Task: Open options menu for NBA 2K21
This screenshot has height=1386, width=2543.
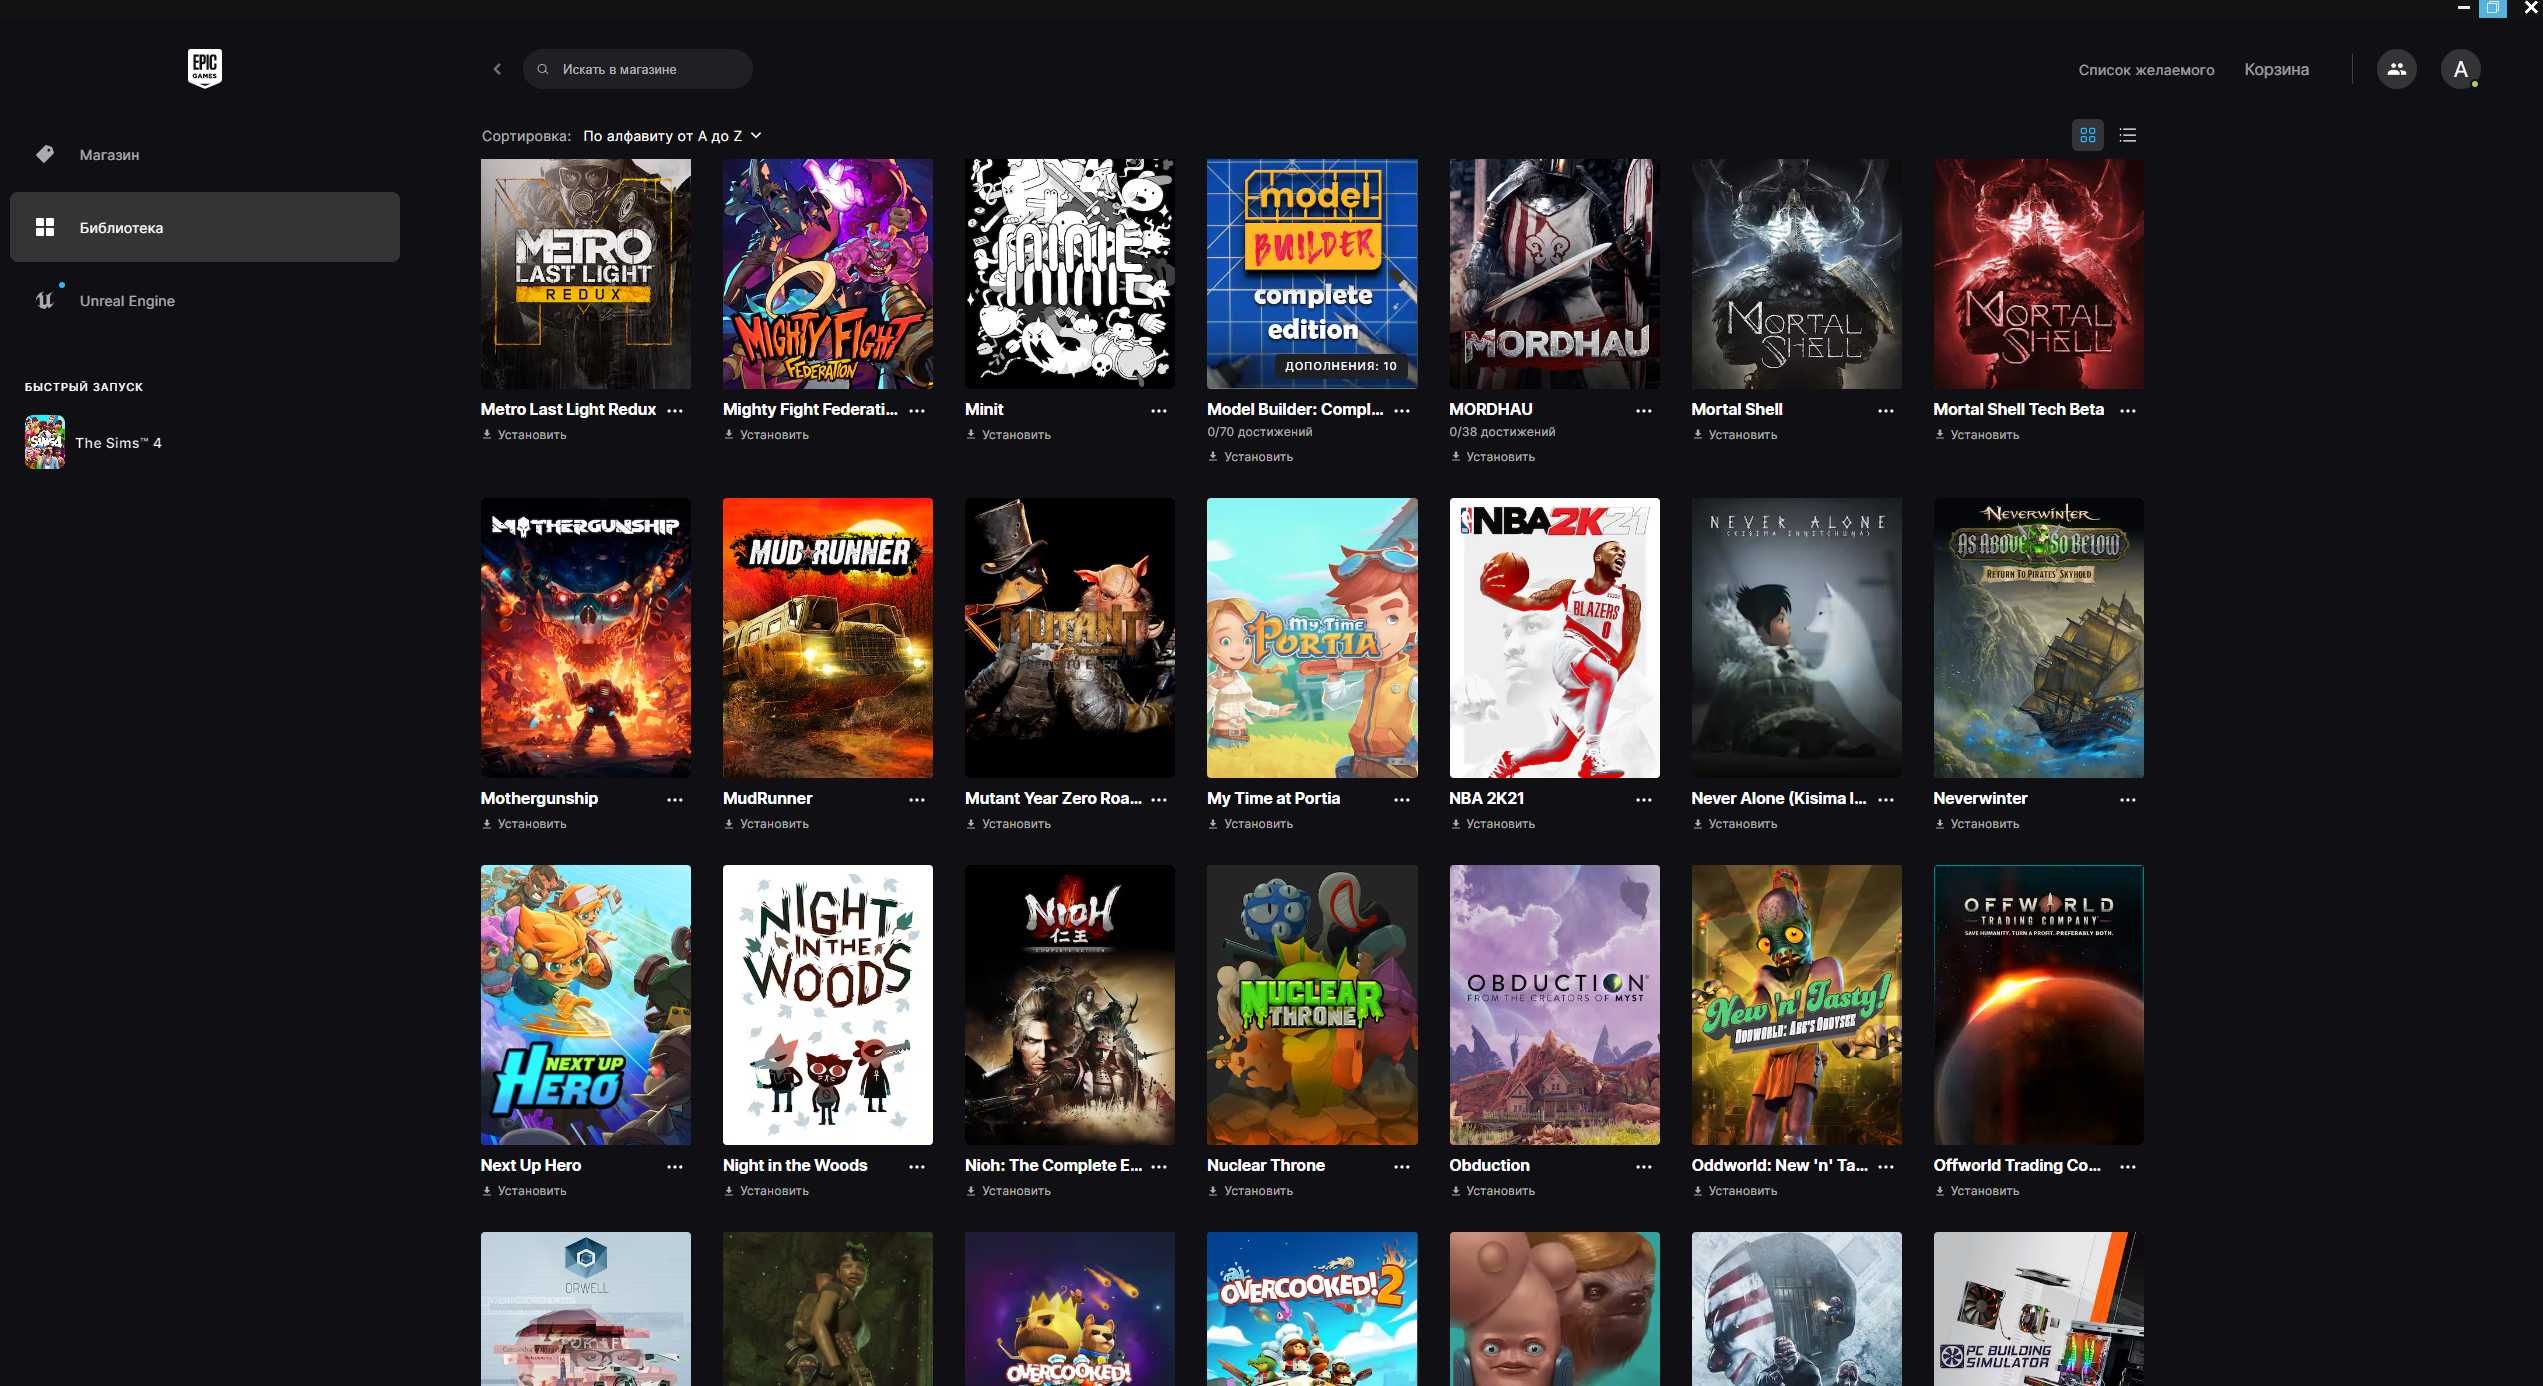Action: [1644, 799]
